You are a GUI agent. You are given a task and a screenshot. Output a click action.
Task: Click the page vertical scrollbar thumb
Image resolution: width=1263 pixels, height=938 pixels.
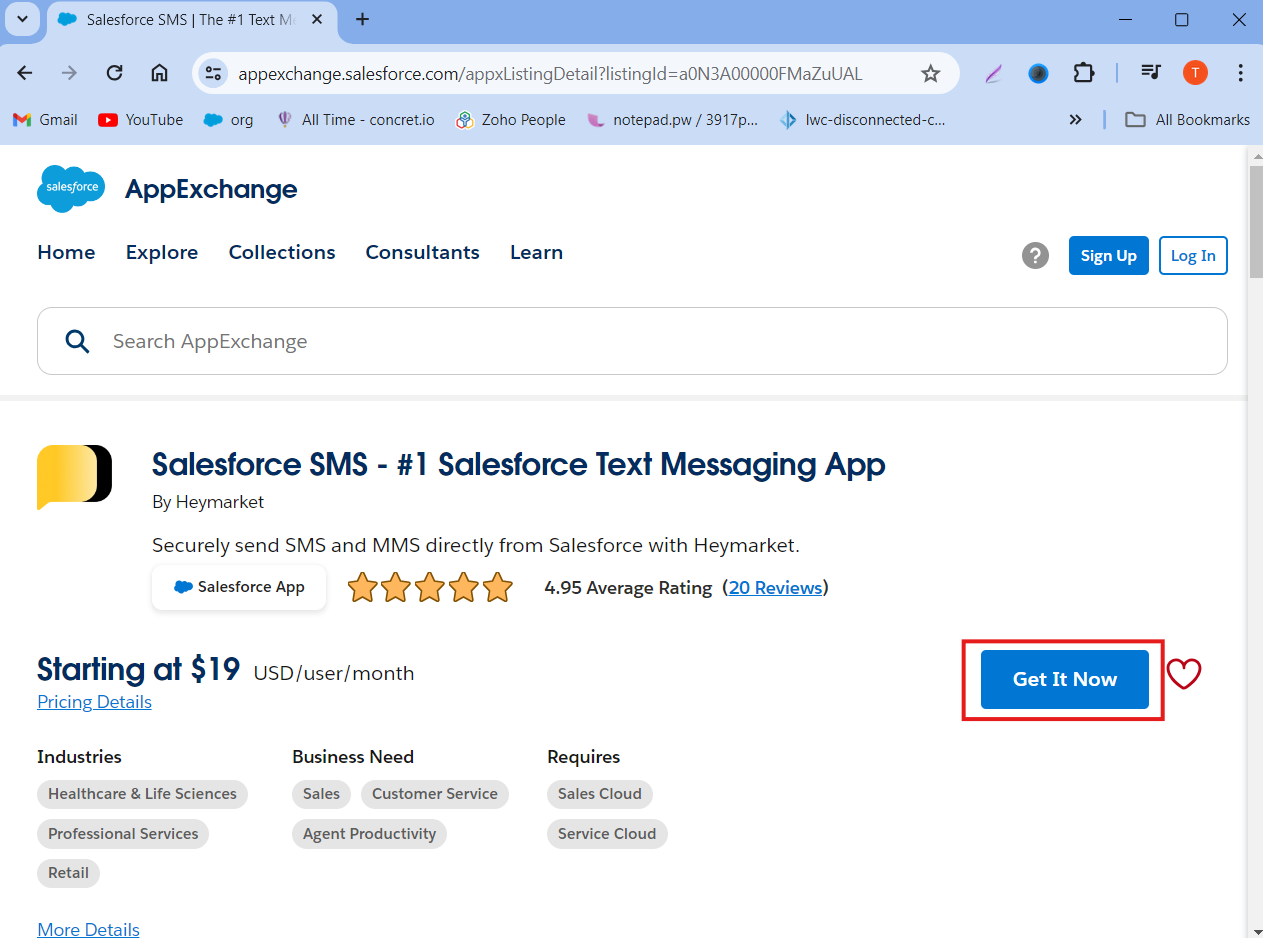[x=1255, y=220]
